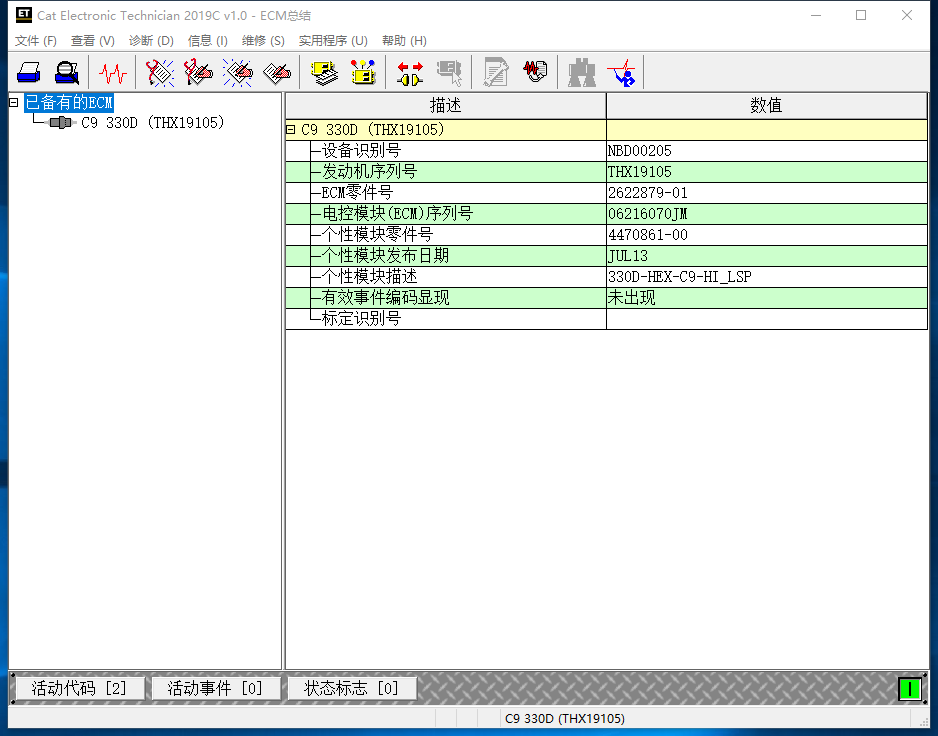Select the 个性模块零件号 row
This screenshot has height=736, width=938.
pos(607,235)
